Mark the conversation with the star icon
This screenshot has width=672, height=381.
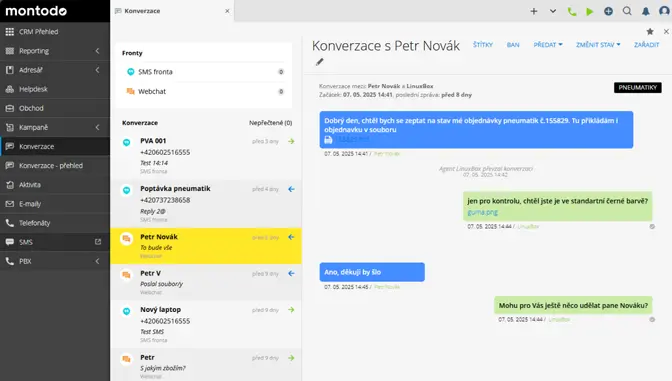[650, 31]
